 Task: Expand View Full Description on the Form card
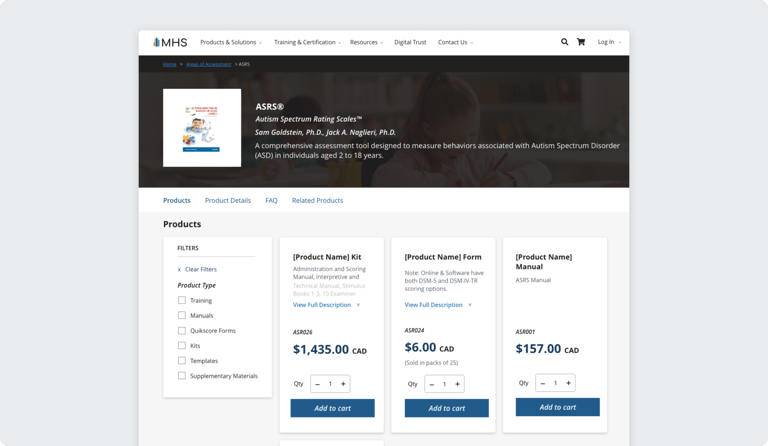pos(438,305)
